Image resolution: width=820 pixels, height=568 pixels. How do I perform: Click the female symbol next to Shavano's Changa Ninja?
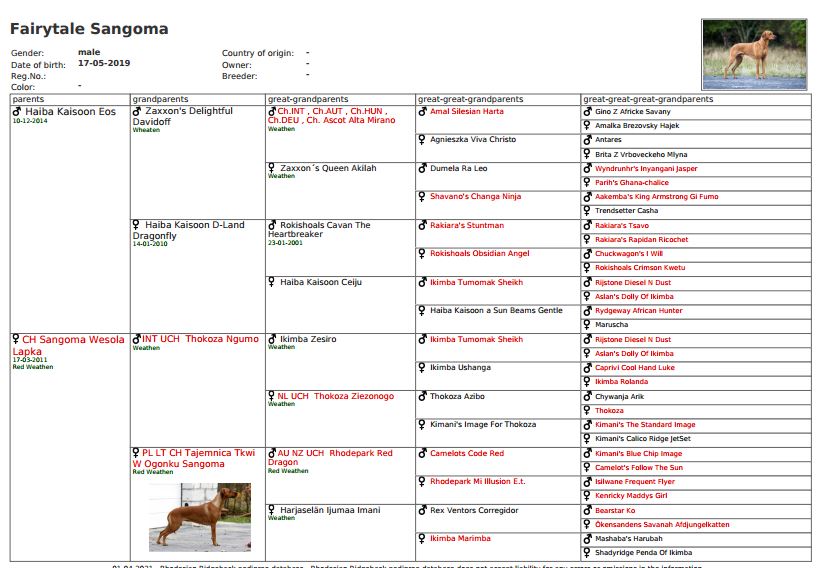(422, 196)
